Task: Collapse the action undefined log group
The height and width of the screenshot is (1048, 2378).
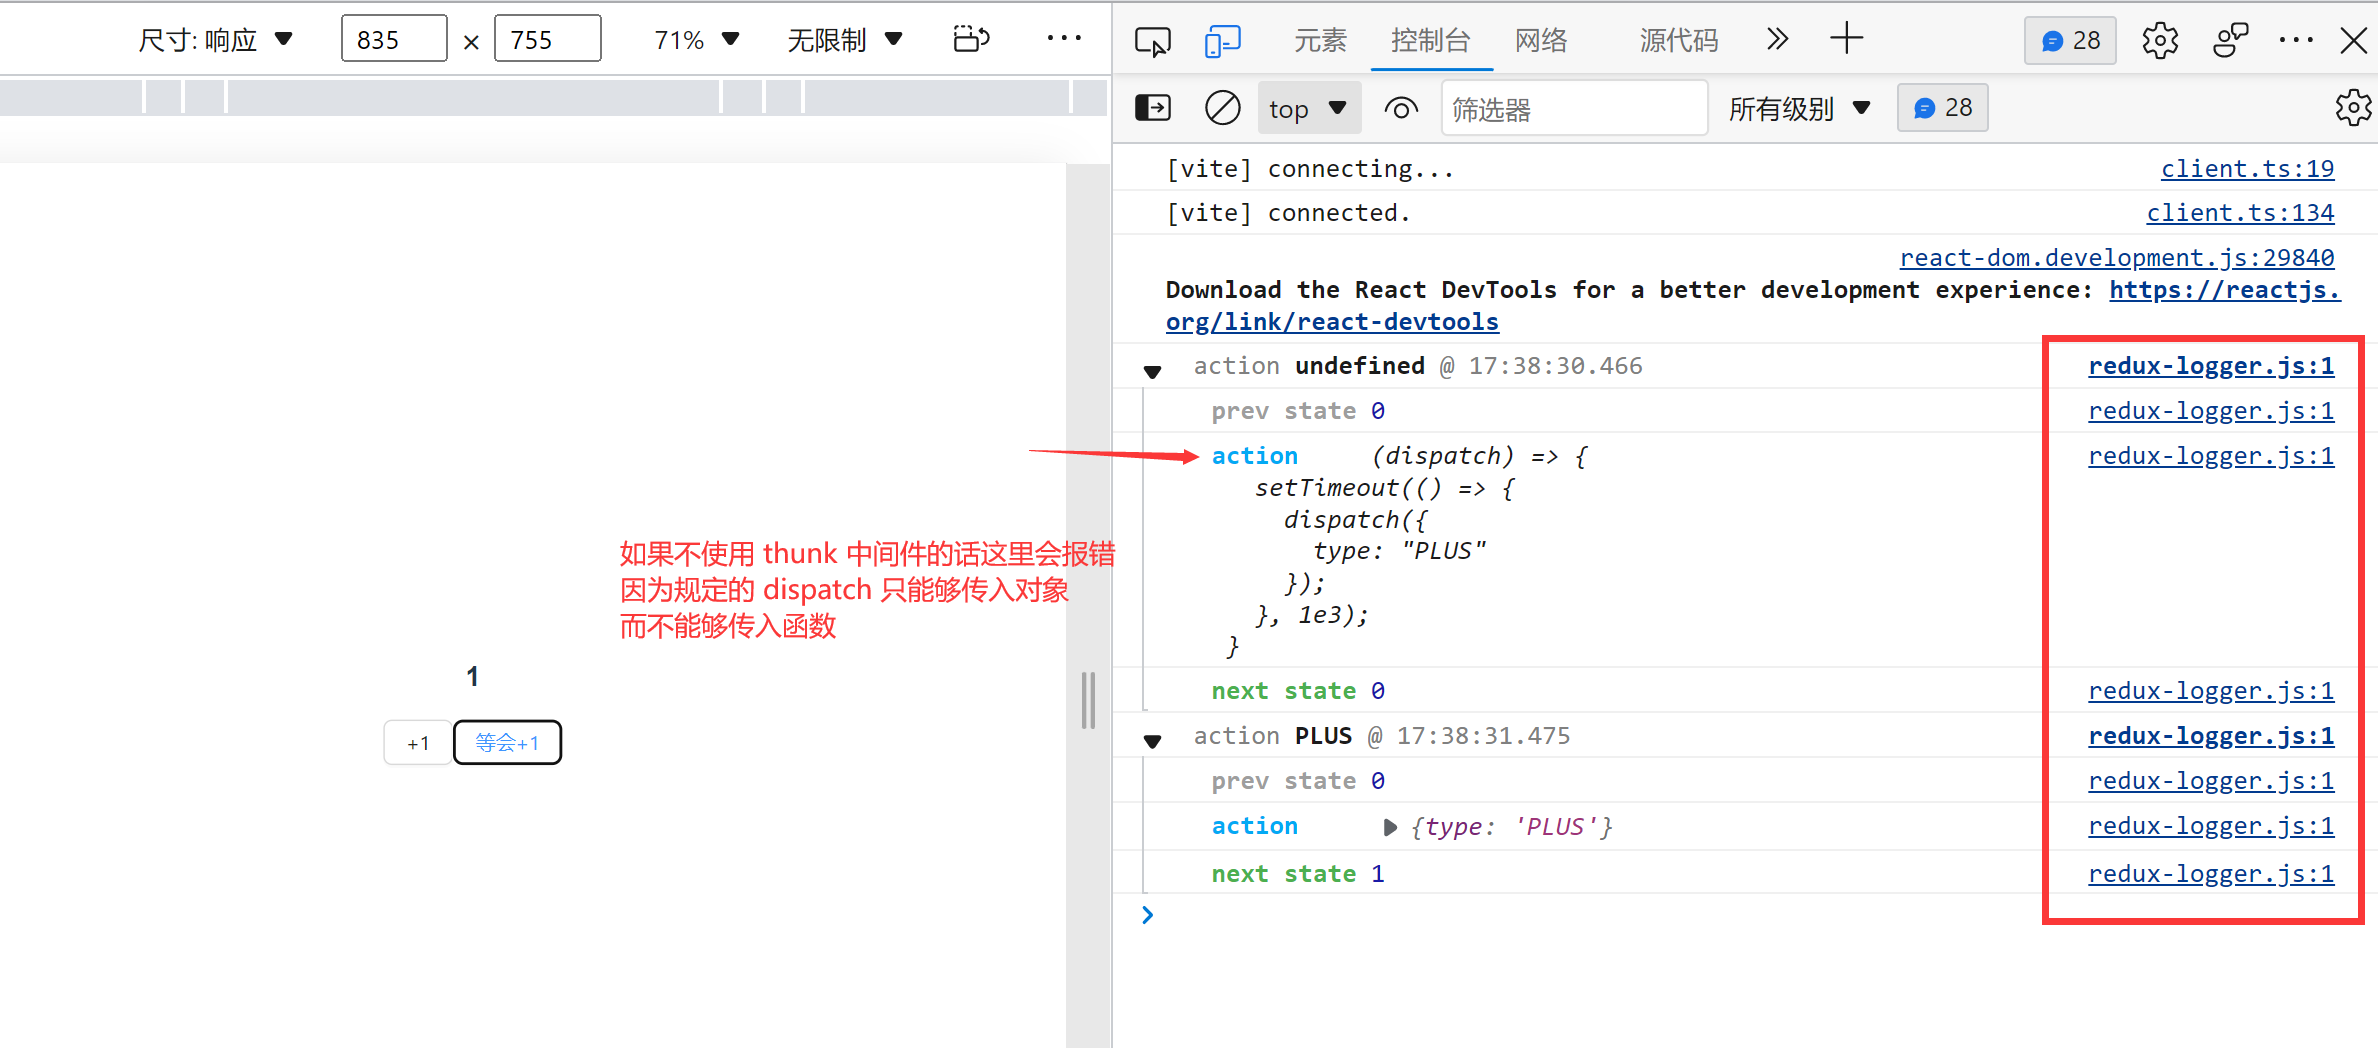Action: tap(1153, 371)
